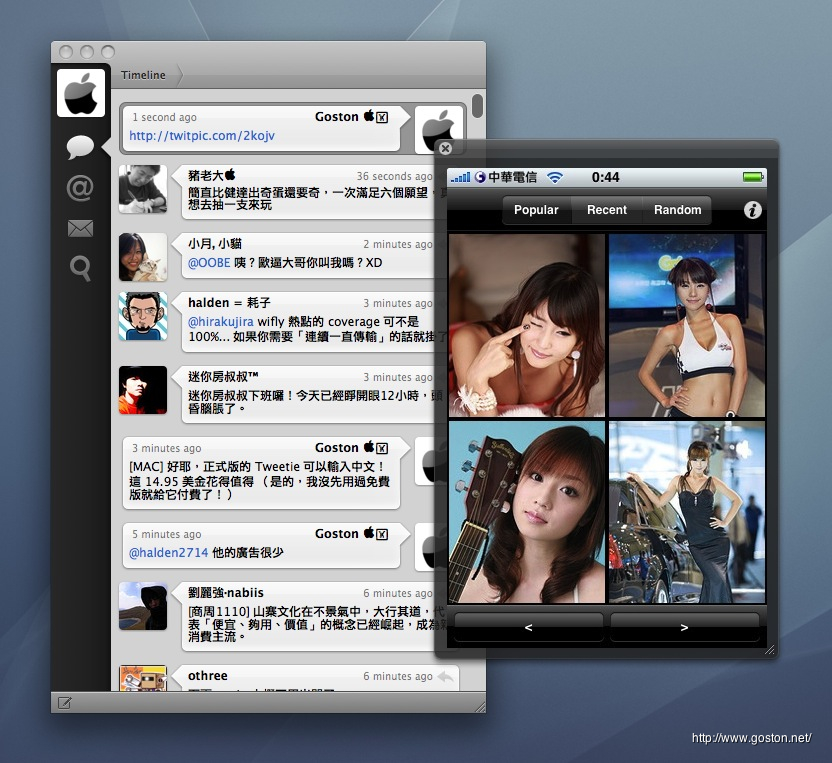
Task: Open the Timeline speech bubble view in sidebar
Action: [80, 146]
